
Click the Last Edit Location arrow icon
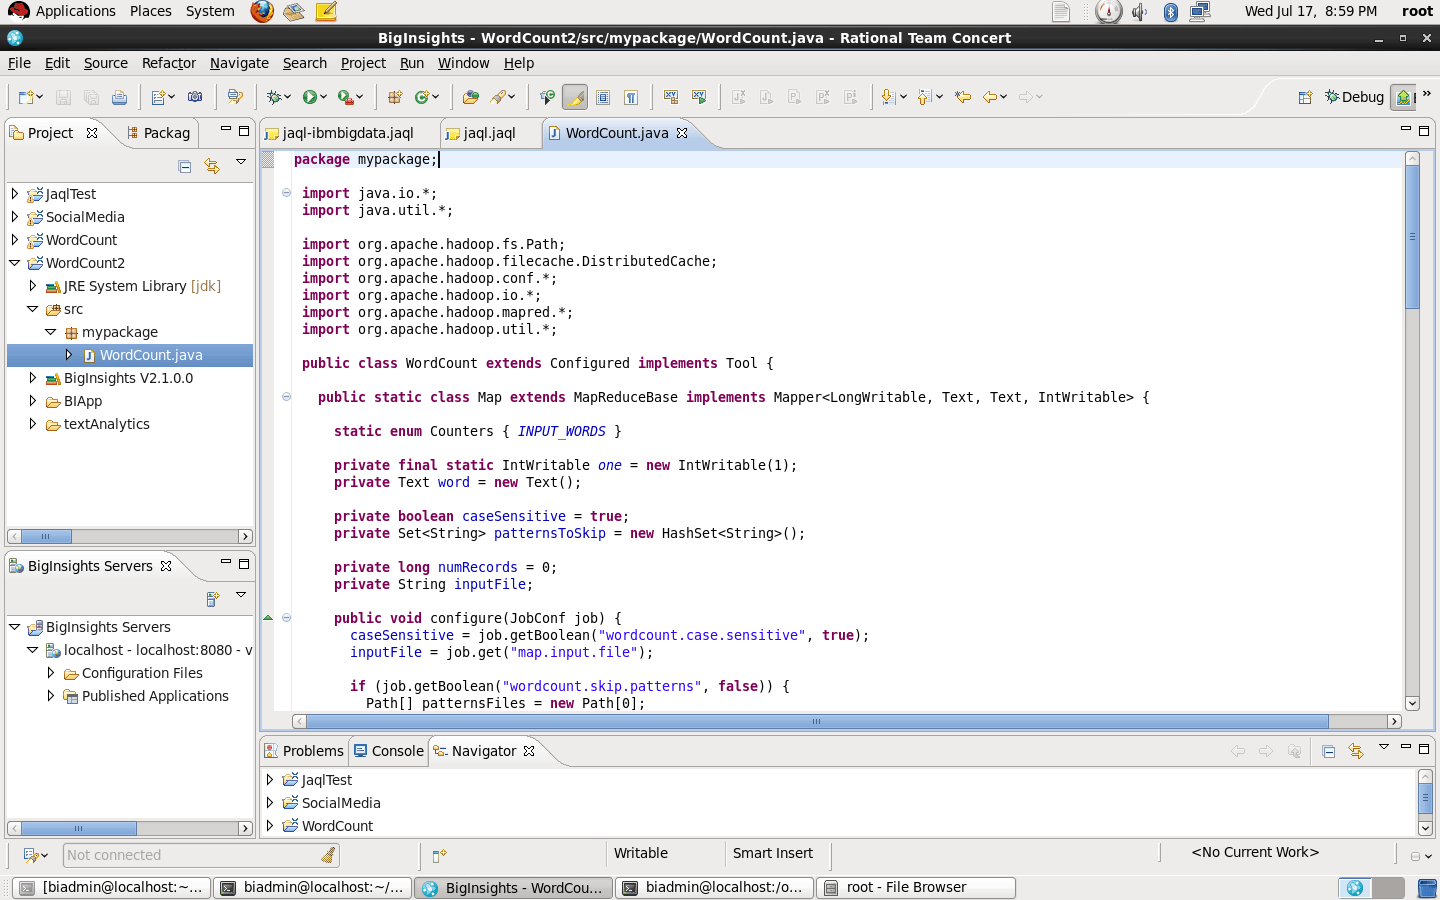click(963, 97)
